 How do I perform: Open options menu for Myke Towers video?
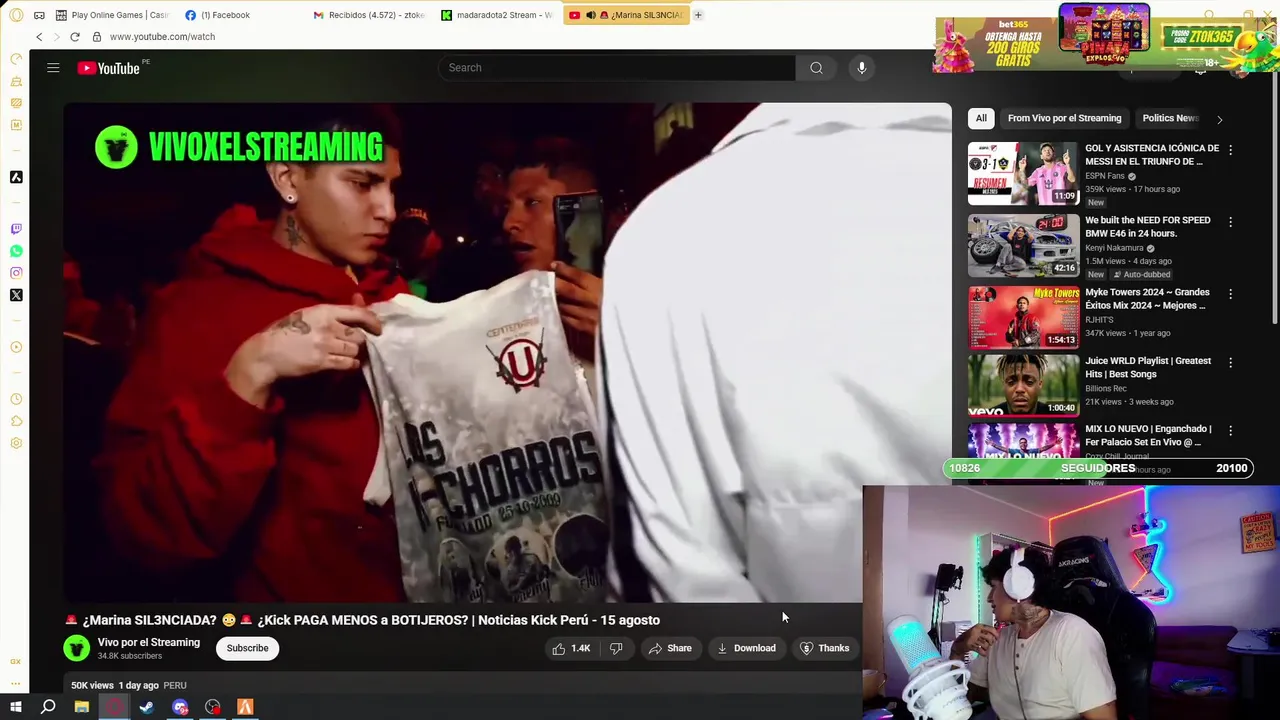(x=1231, y=294)
